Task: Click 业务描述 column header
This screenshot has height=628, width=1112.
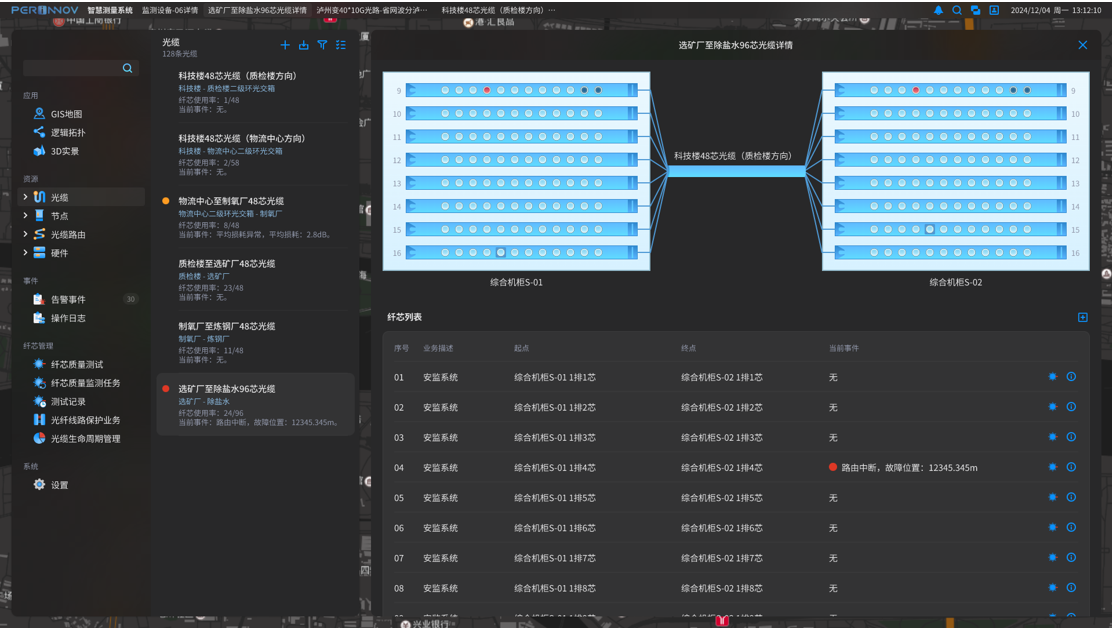Action: [x=438, y=348]
